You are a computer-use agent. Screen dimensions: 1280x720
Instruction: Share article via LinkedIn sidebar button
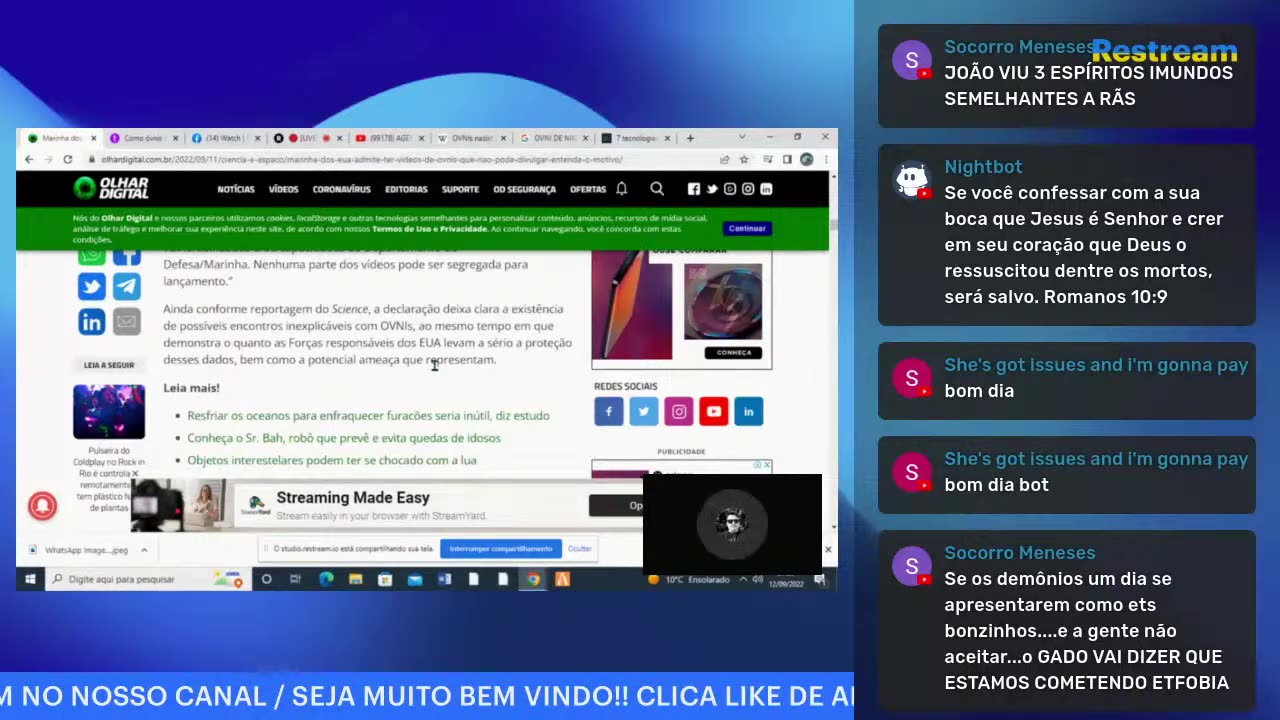click(92, 321)
